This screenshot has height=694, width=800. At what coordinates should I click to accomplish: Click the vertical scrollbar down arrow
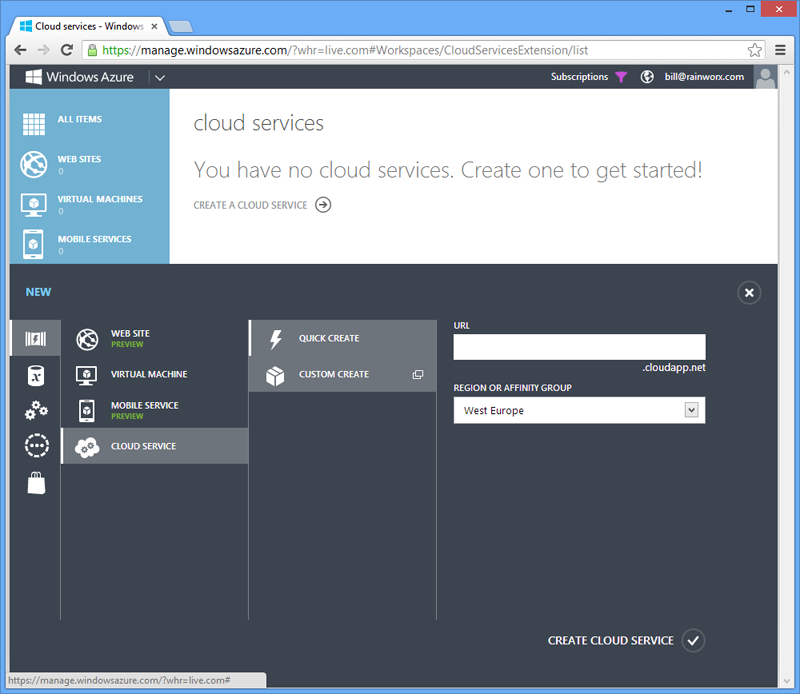point(787,681)
